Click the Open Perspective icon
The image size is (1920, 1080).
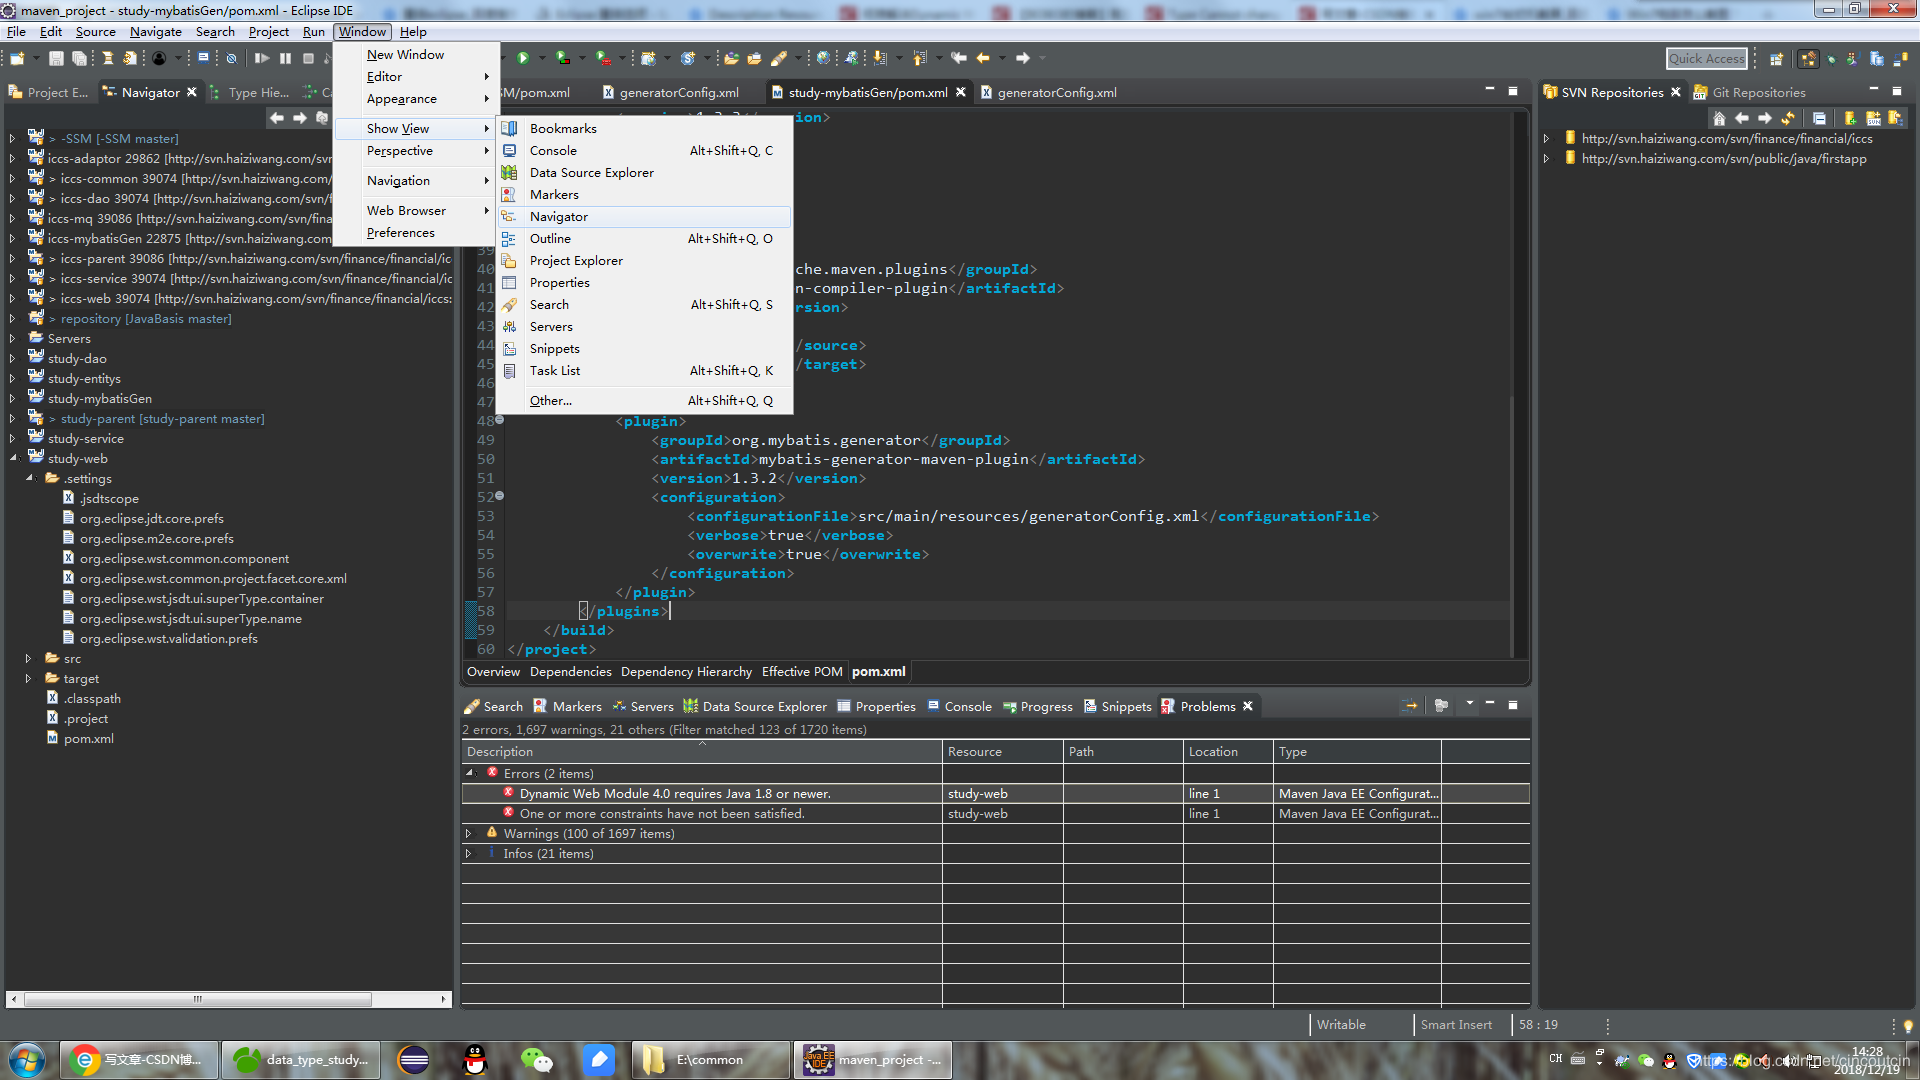pos(1776,59)
